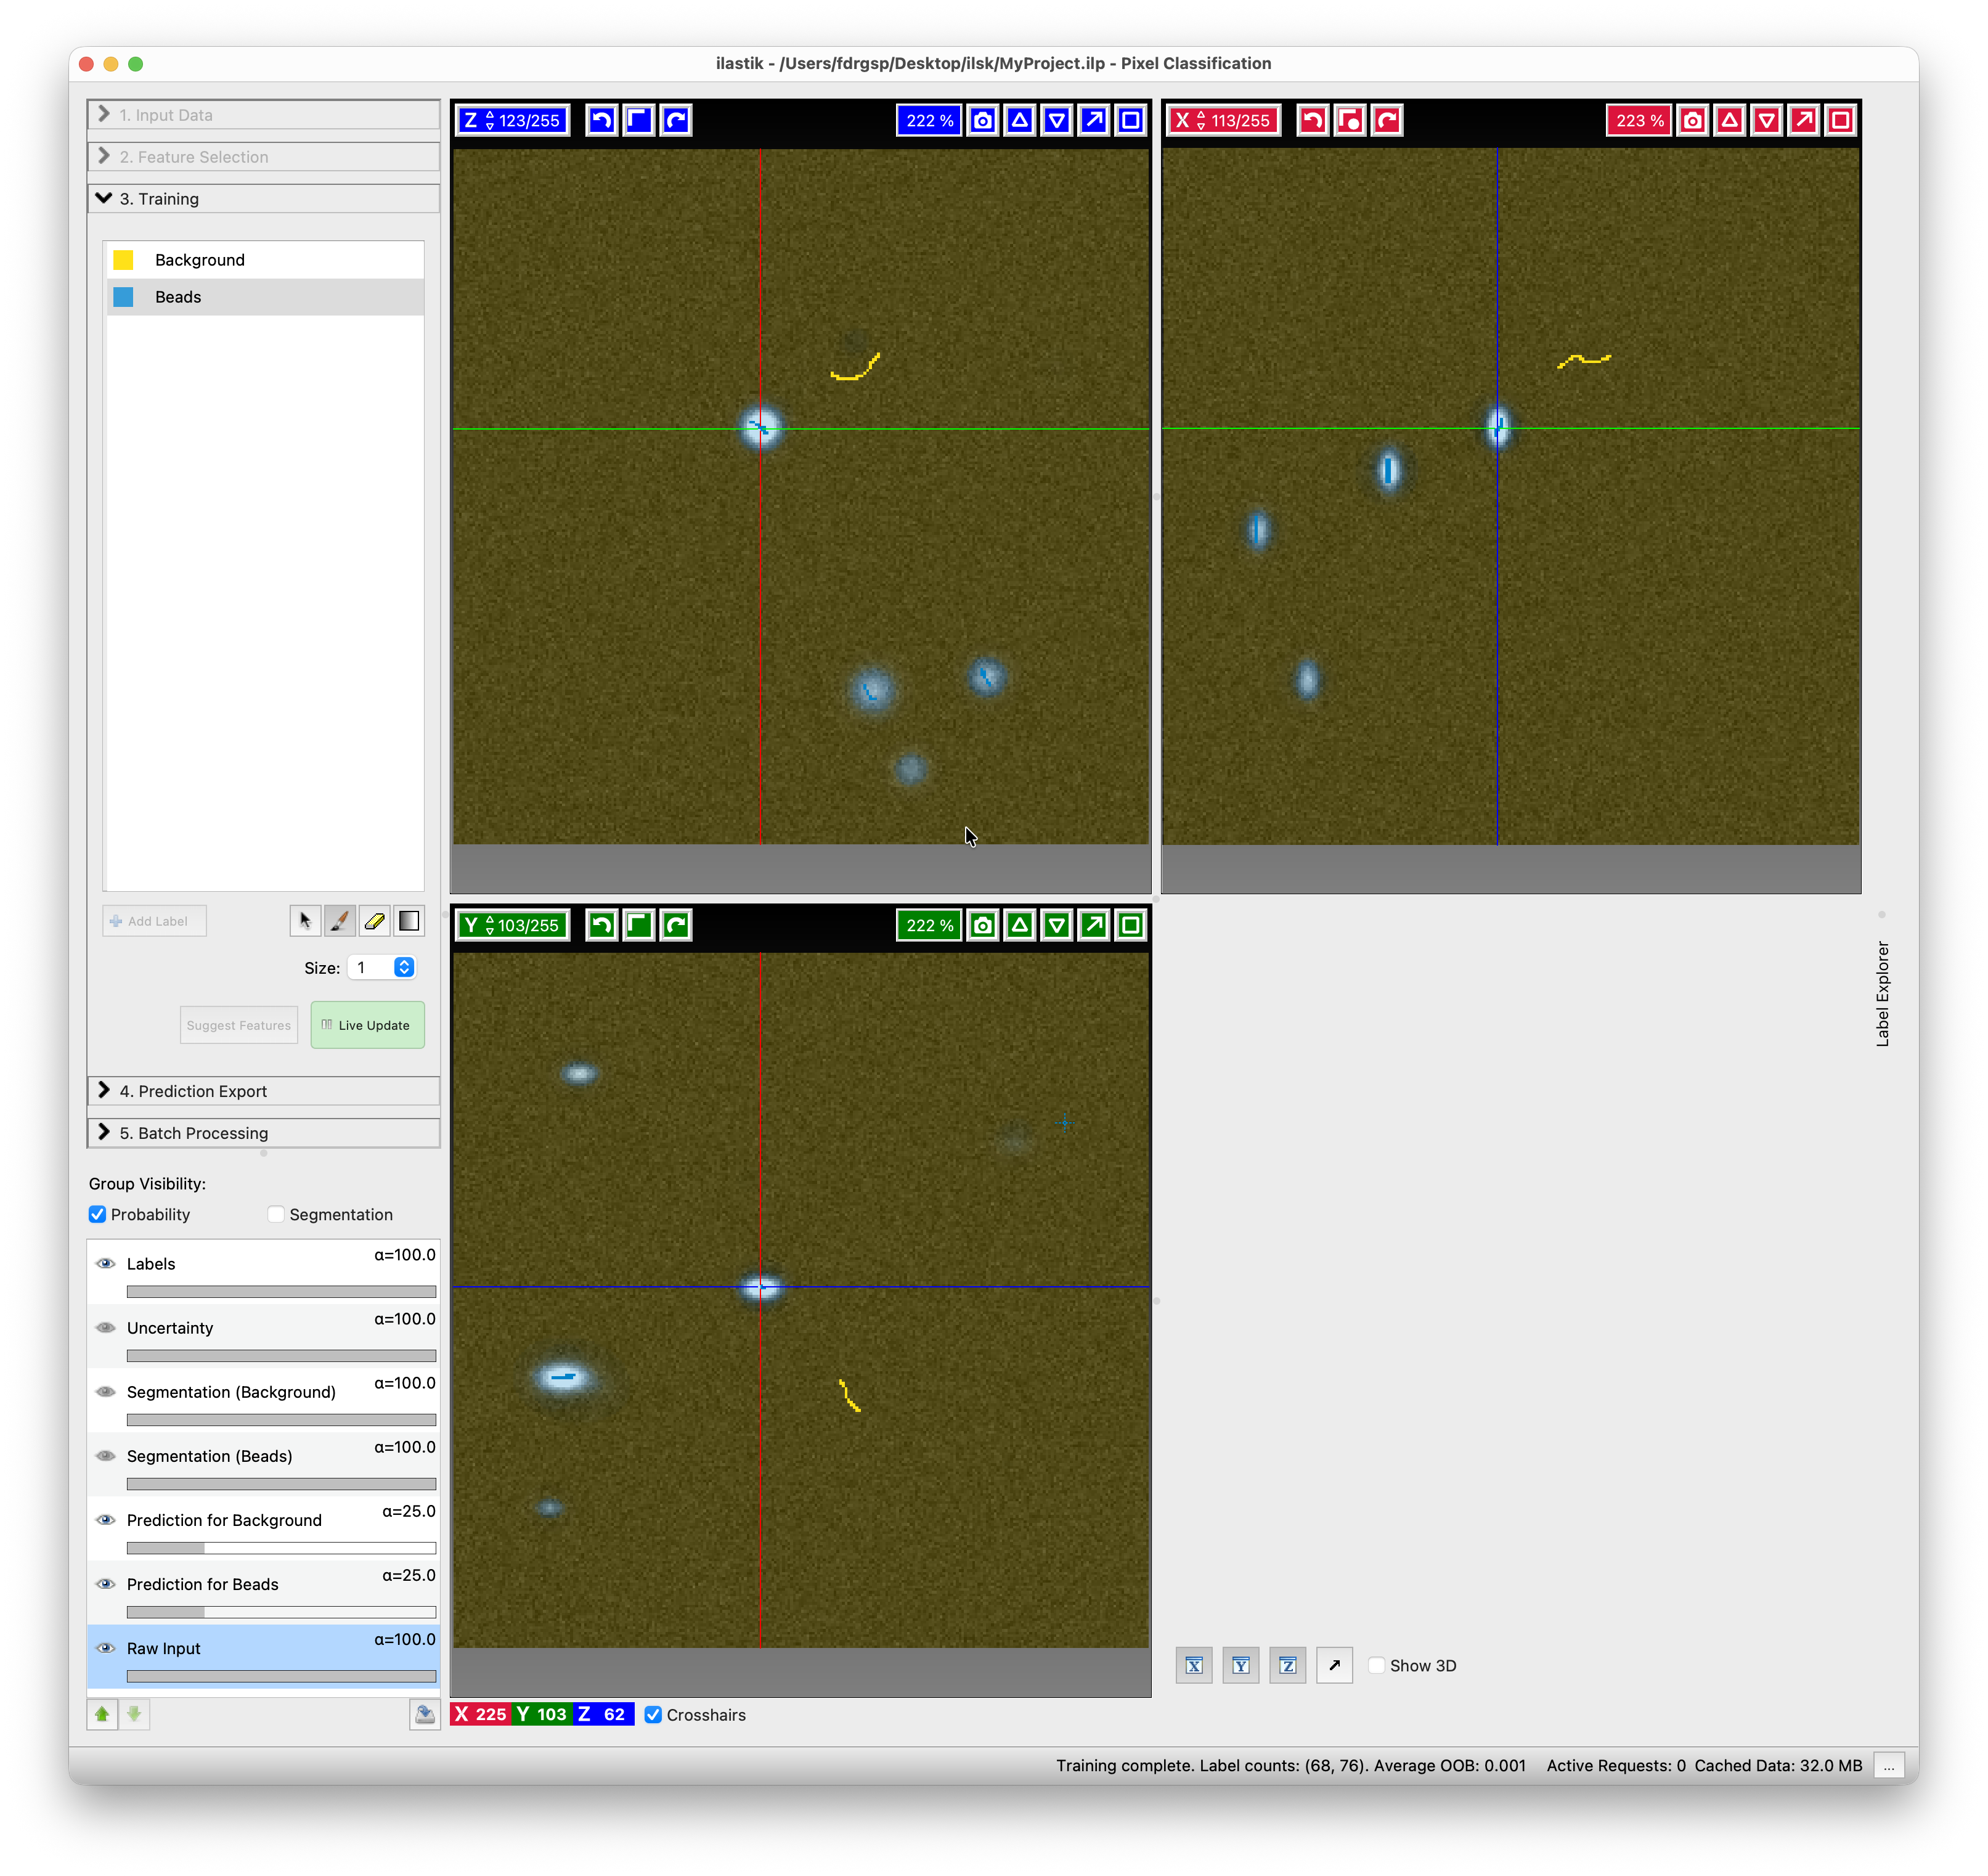The height and width of the screenshot is (1876, 1988).
Task: Zoom in on the Z view
Action: click(1020, 120)
